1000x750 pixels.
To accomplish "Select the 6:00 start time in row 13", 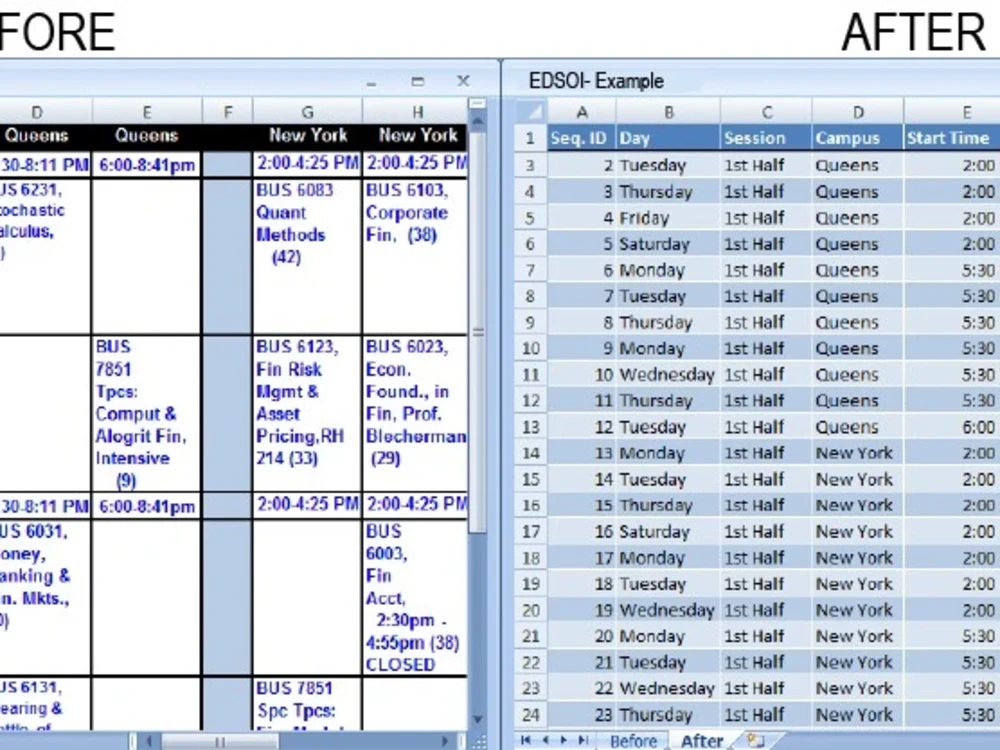I will 952,427.
